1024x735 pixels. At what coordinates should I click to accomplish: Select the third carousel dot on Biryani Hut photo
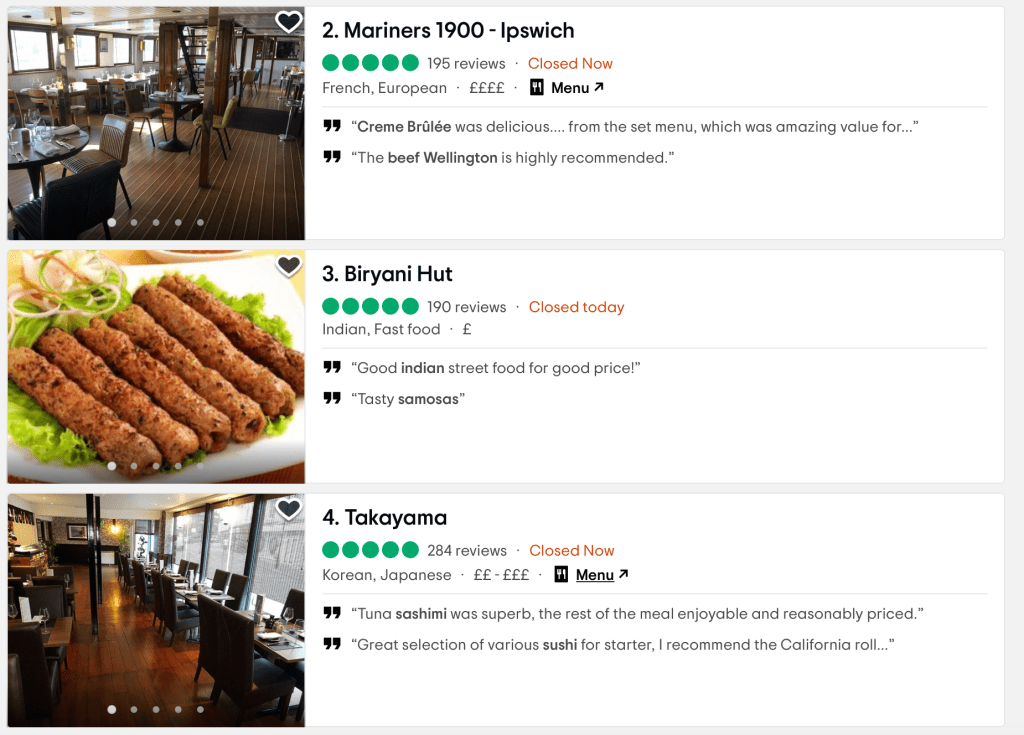155,466
